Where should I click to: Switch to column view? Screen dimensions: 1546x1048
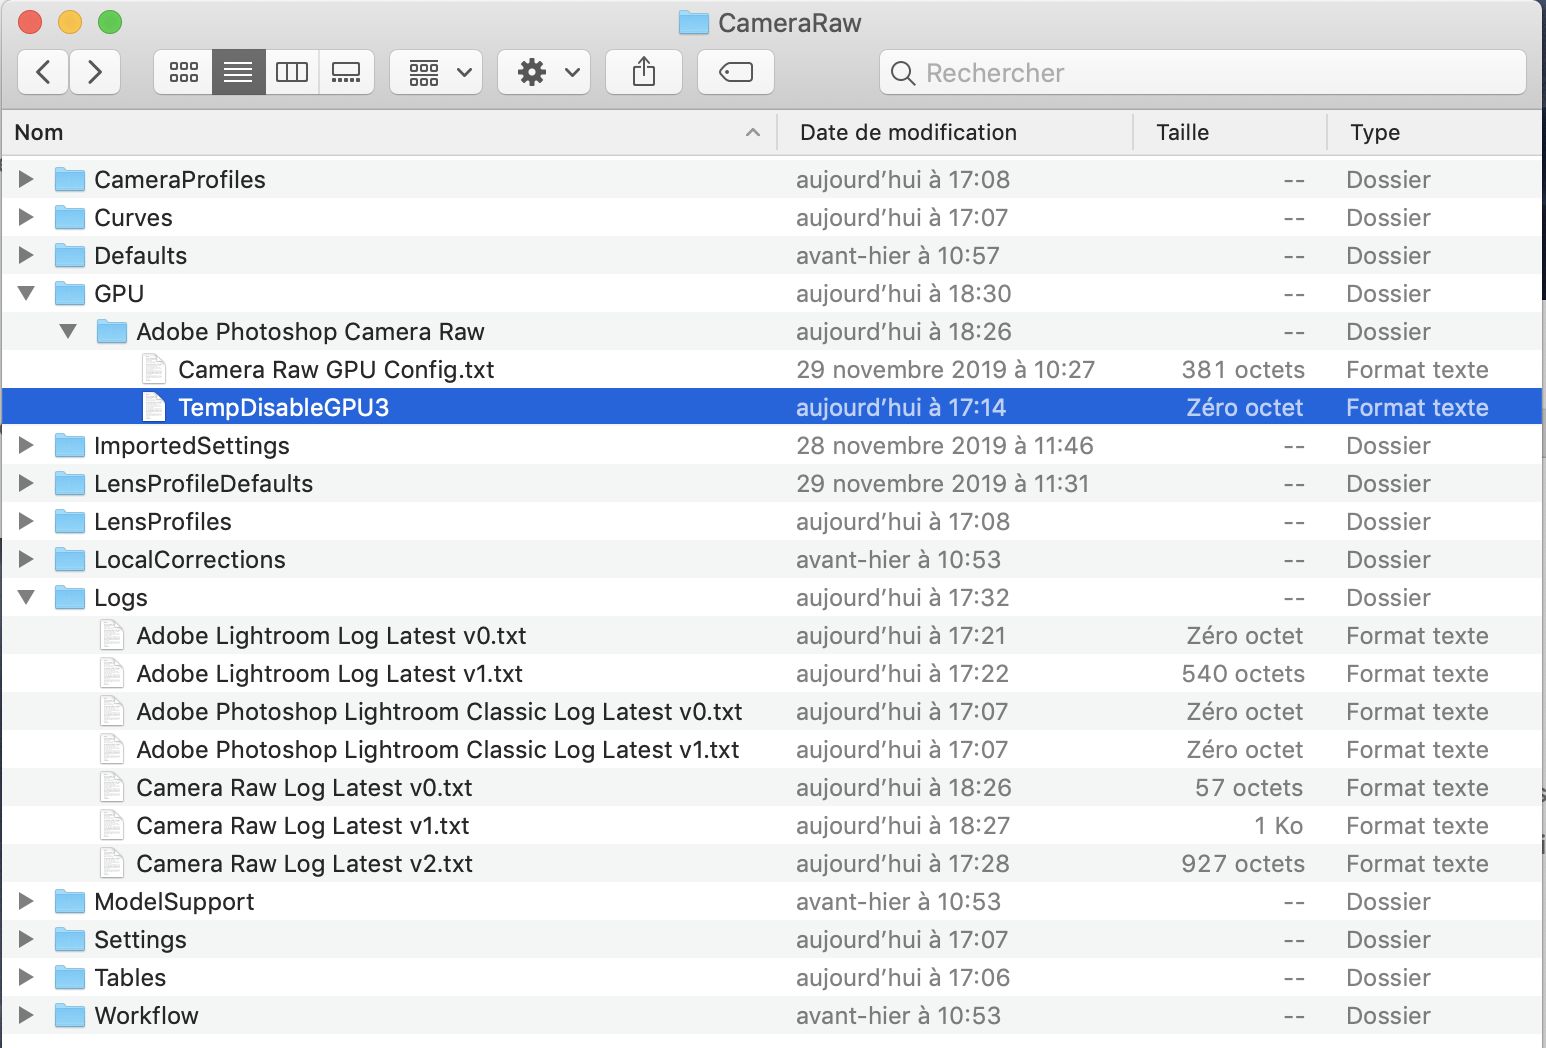(x=292, y=72)
